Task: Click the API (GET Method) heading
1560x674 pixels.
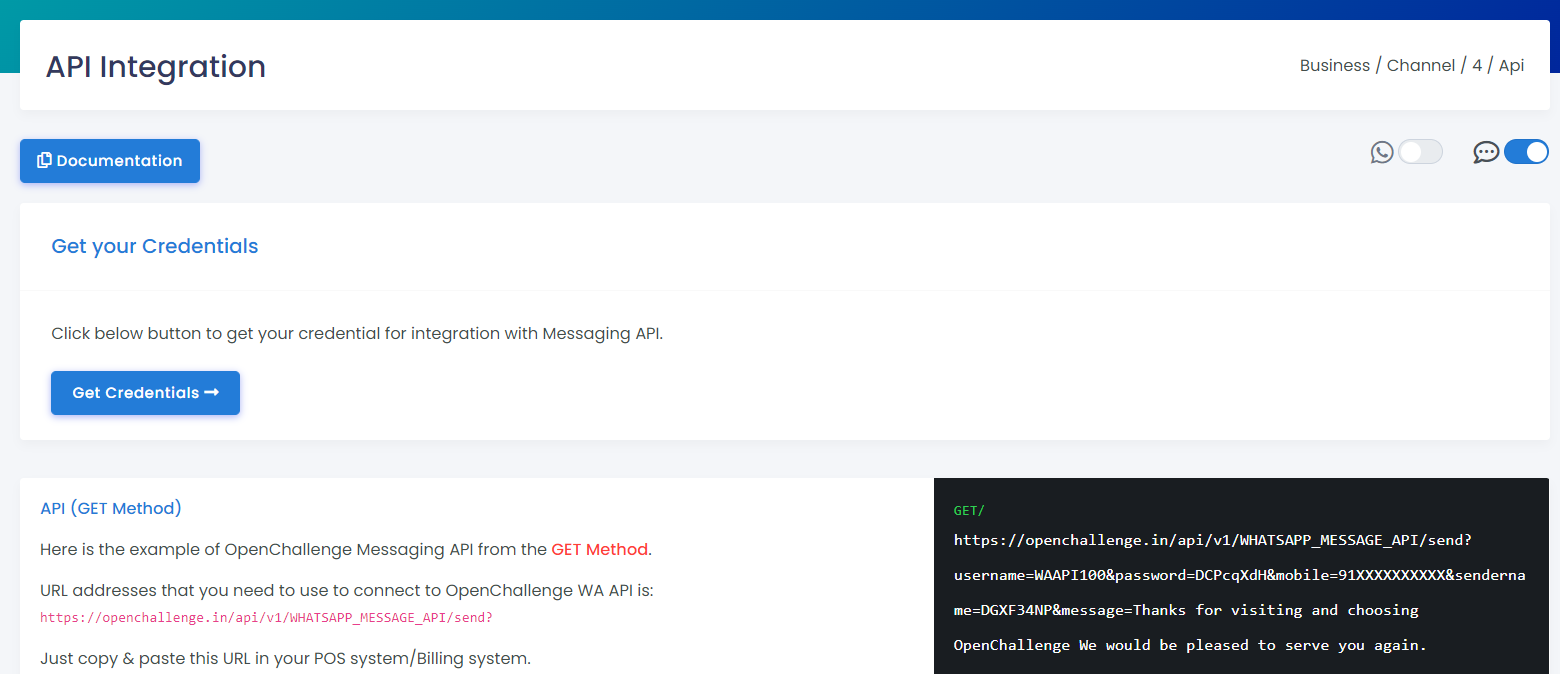Action: pos(111,508)
